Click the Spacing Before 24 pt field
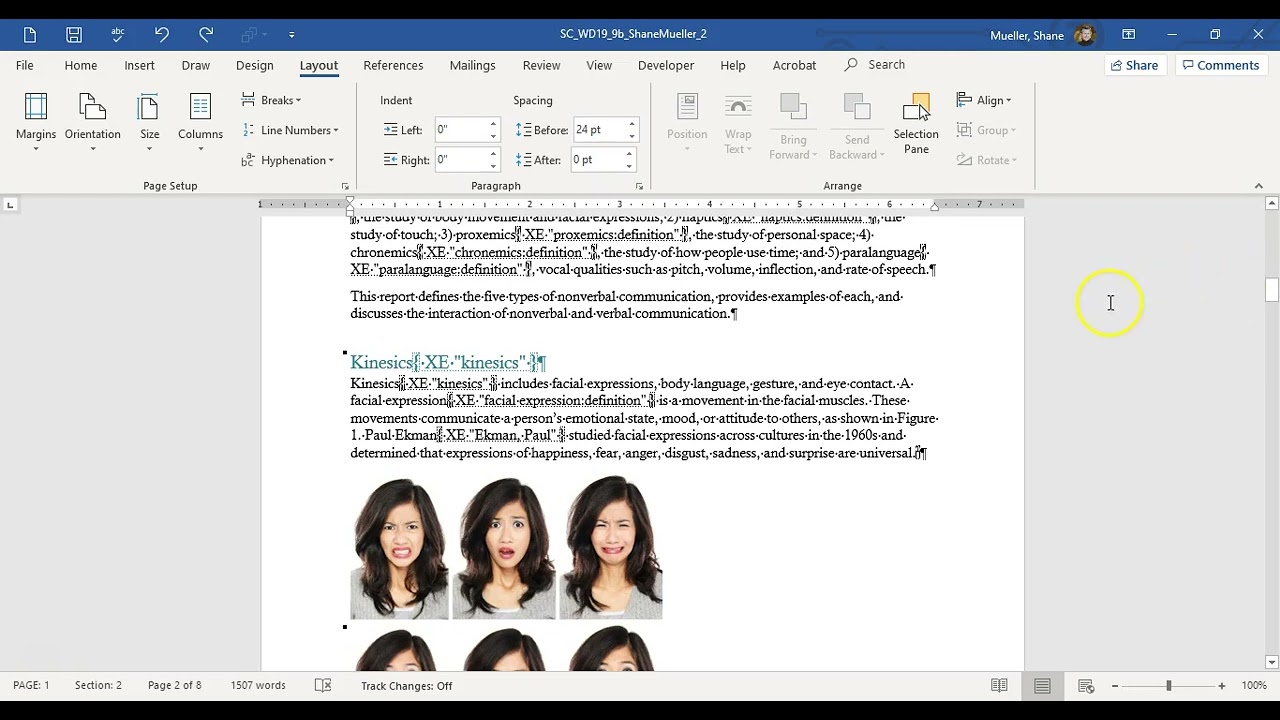 pyautogui.click(x=598, y=130)
